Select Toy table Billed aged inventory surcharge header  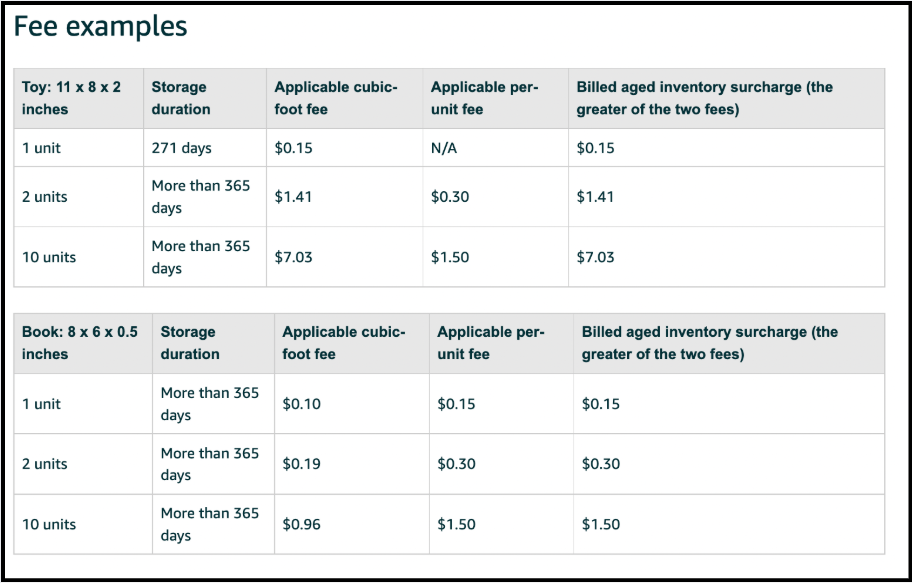point(704,98)
